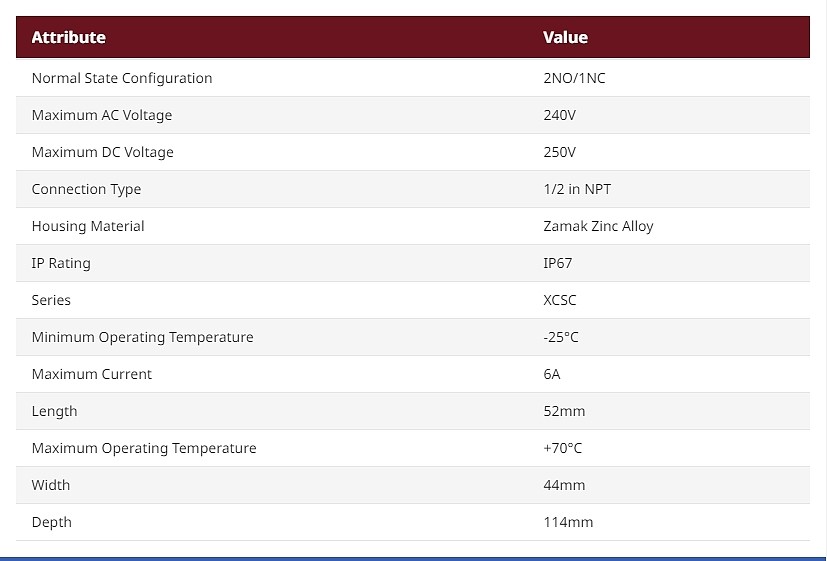
Task: Click the 2NO/1NC value cell
Action: (574, 78)
